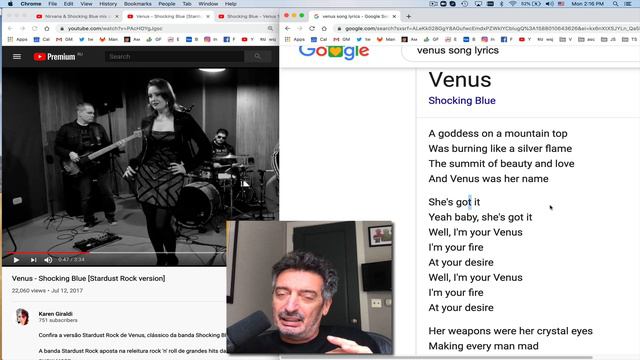Open the History menu

point(108,4)
